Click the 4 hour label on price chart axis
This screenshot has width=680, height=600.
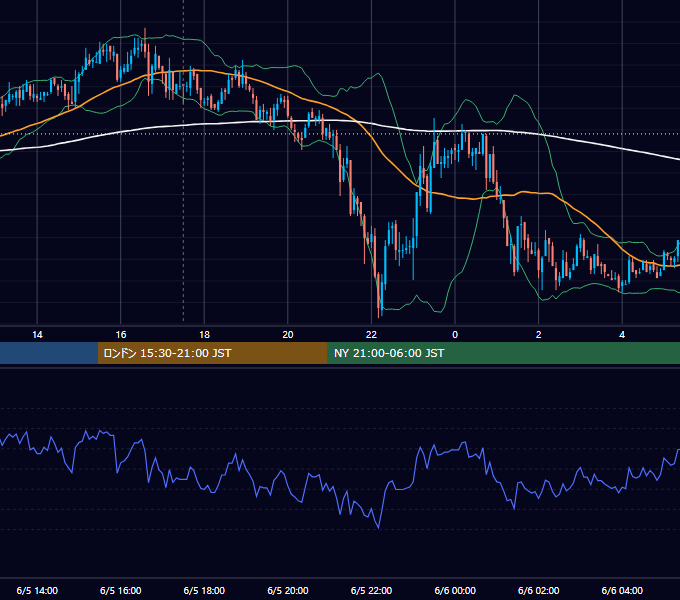[x=622, y=335]
